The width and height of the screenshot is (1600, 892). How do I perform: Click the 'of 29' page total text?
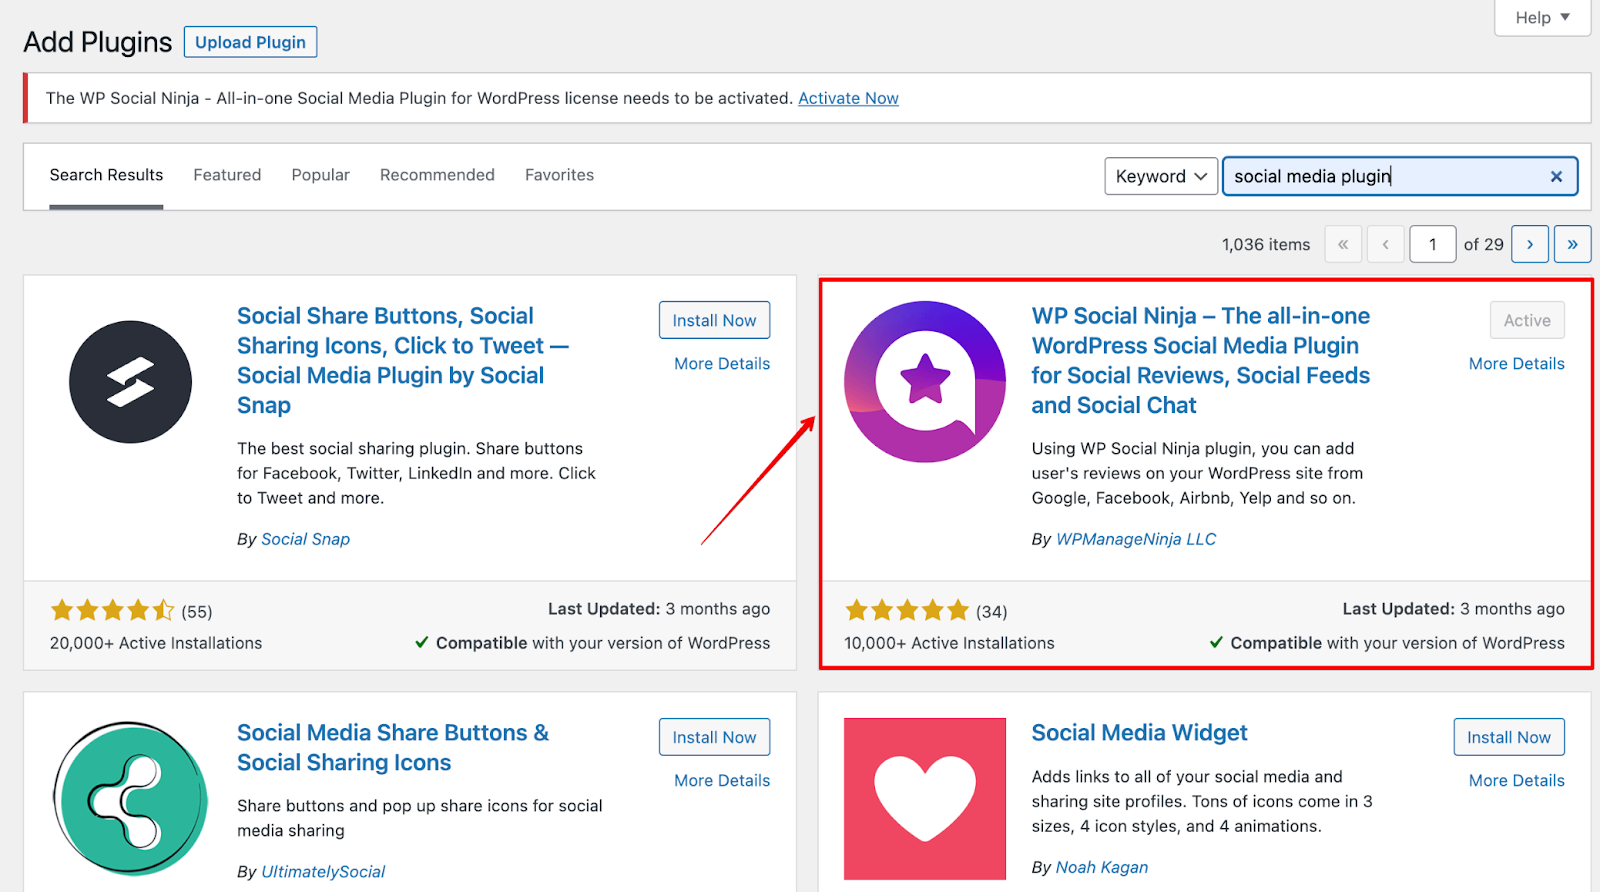1483,244
